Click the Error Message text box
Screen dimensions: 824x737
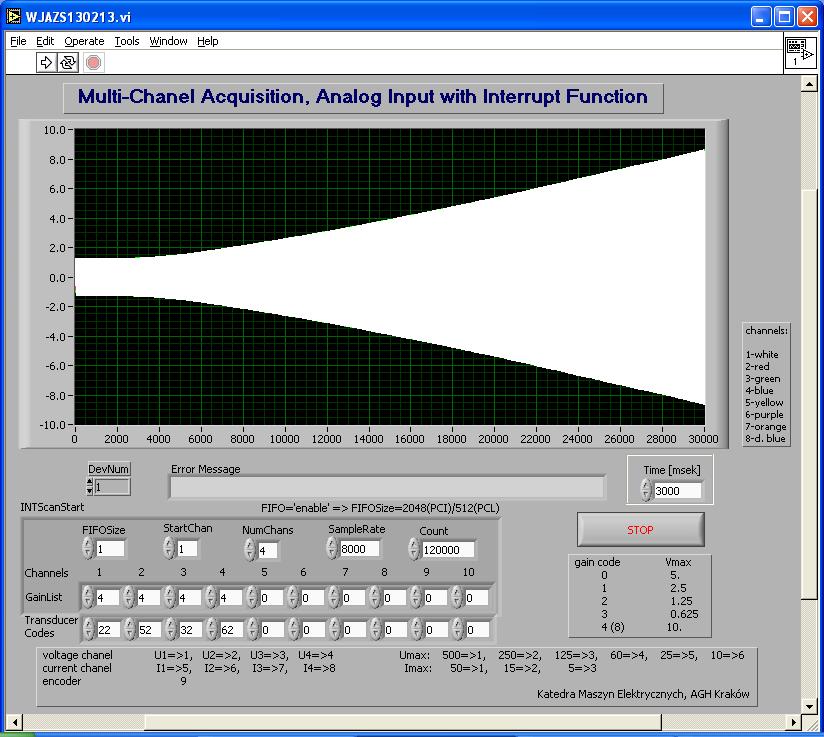[x=387, y=487]
